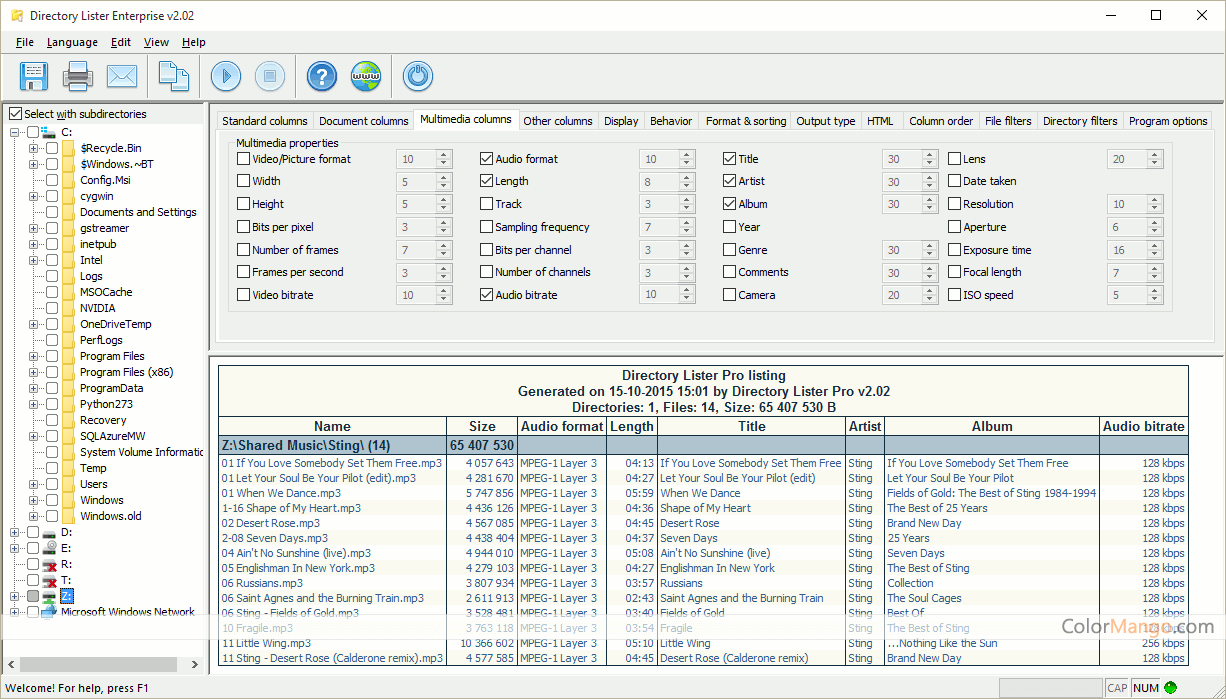Click the Copy to clipboard toolbar icon
1226x699 pixels.
tap(175, 76)
